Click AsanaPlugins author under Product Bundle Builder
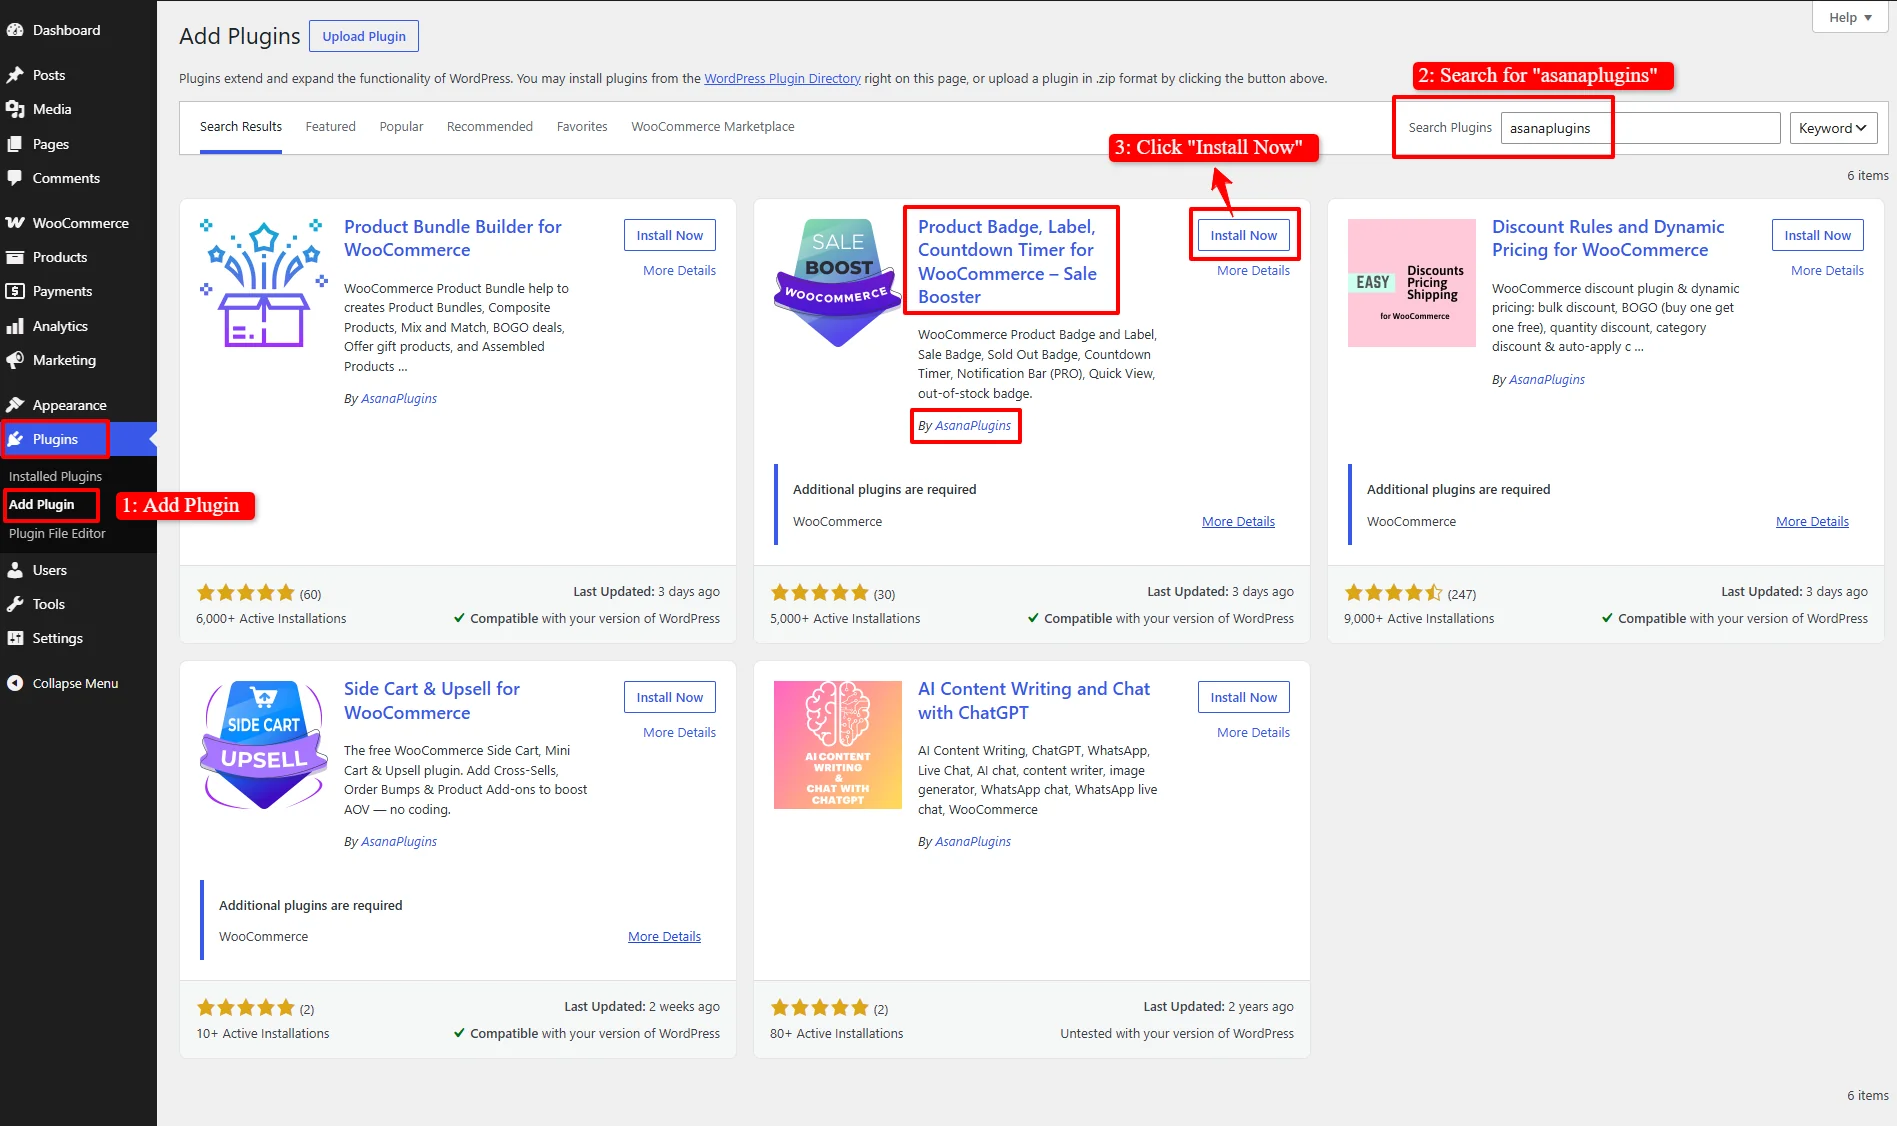 coord(399,398)
